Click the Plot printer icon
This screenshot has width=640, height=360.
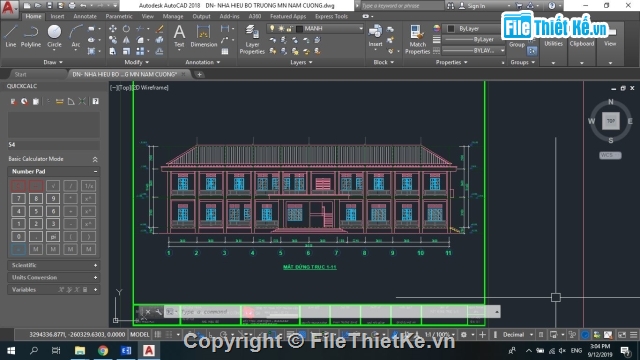tap(72, 6)
